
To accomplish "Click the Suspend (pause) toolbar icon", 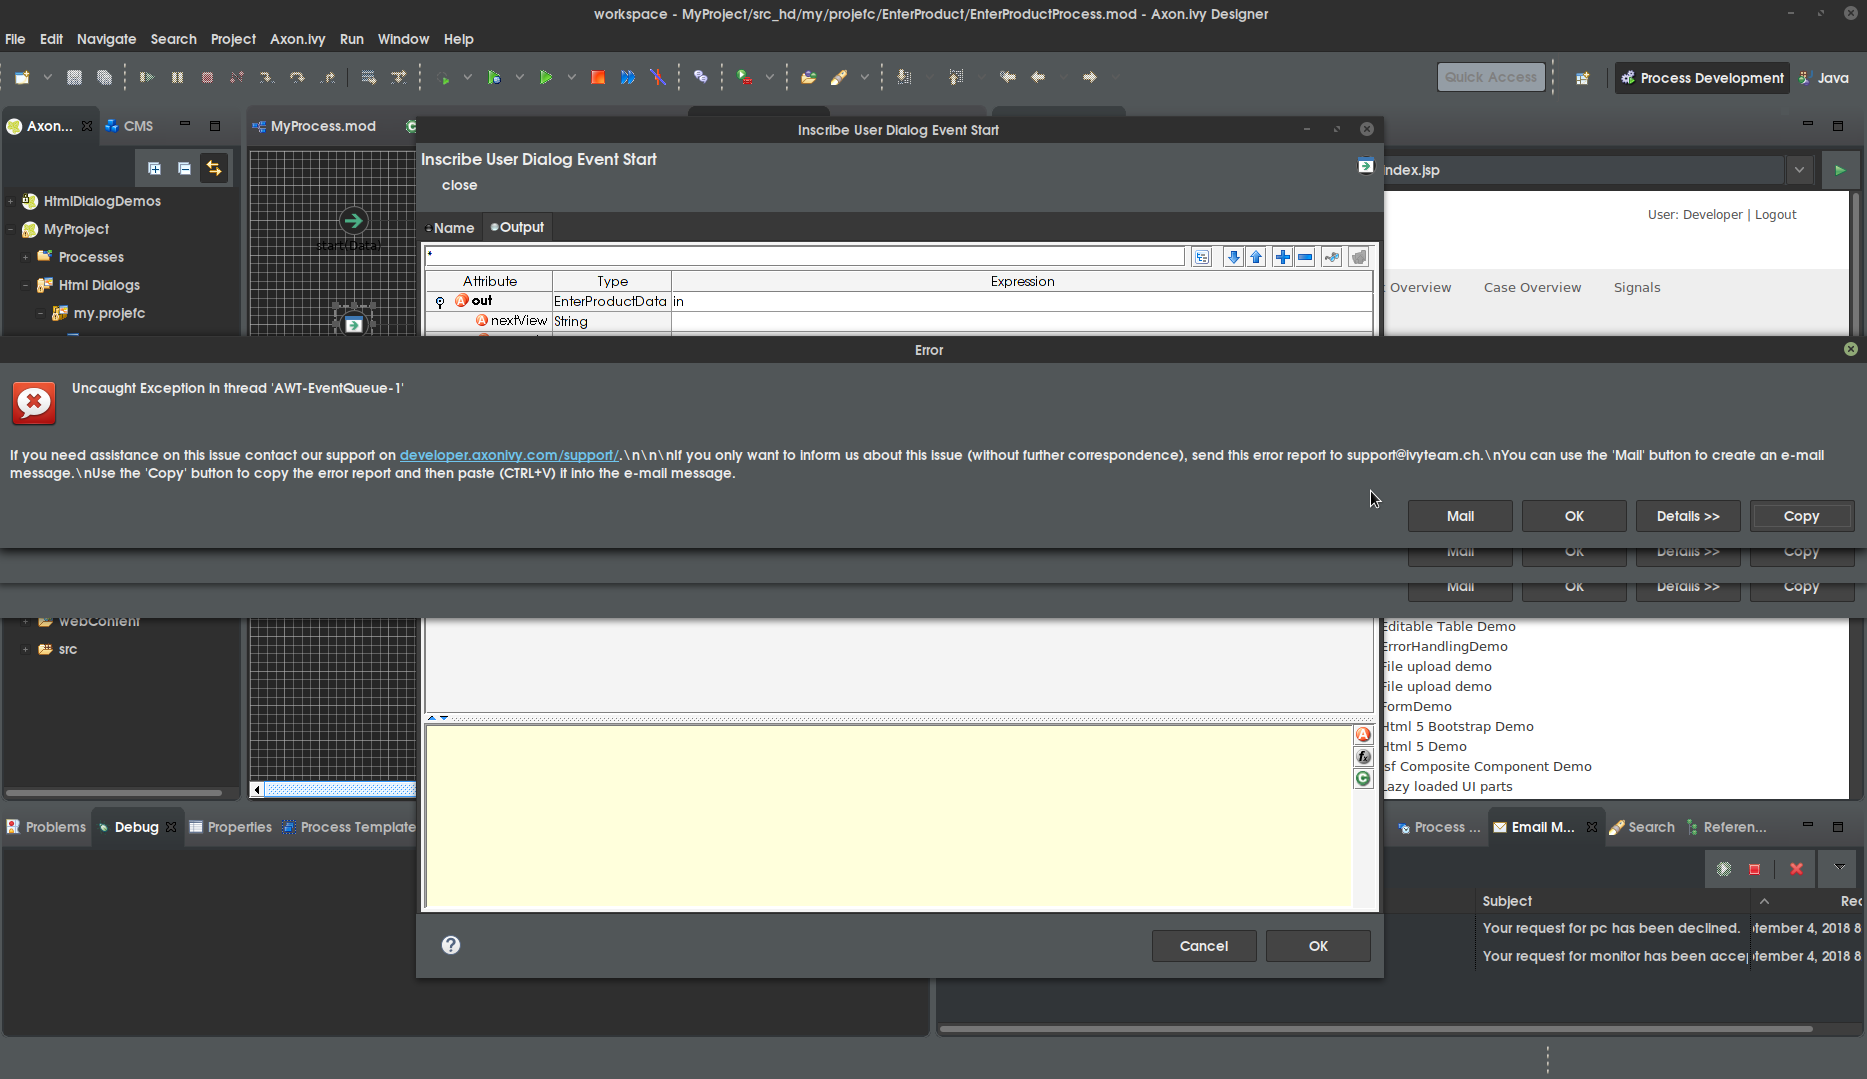I will (177, 77).
